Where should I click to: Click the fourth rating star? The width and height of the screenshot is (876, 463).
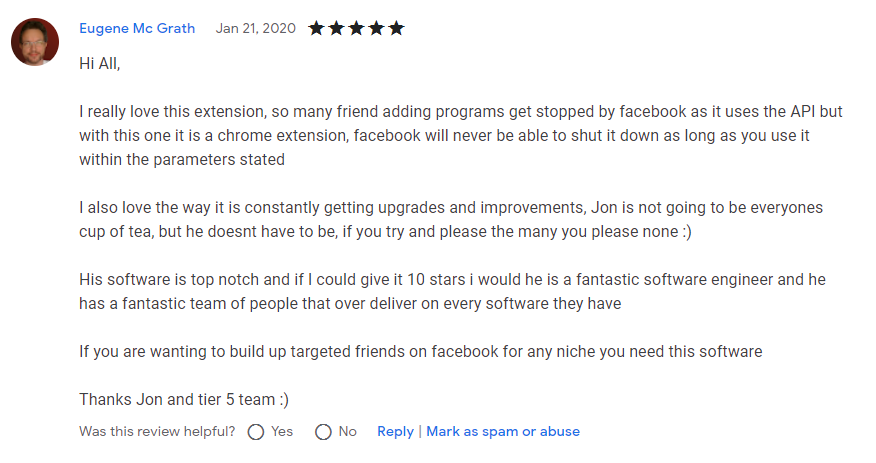[376, 28]
